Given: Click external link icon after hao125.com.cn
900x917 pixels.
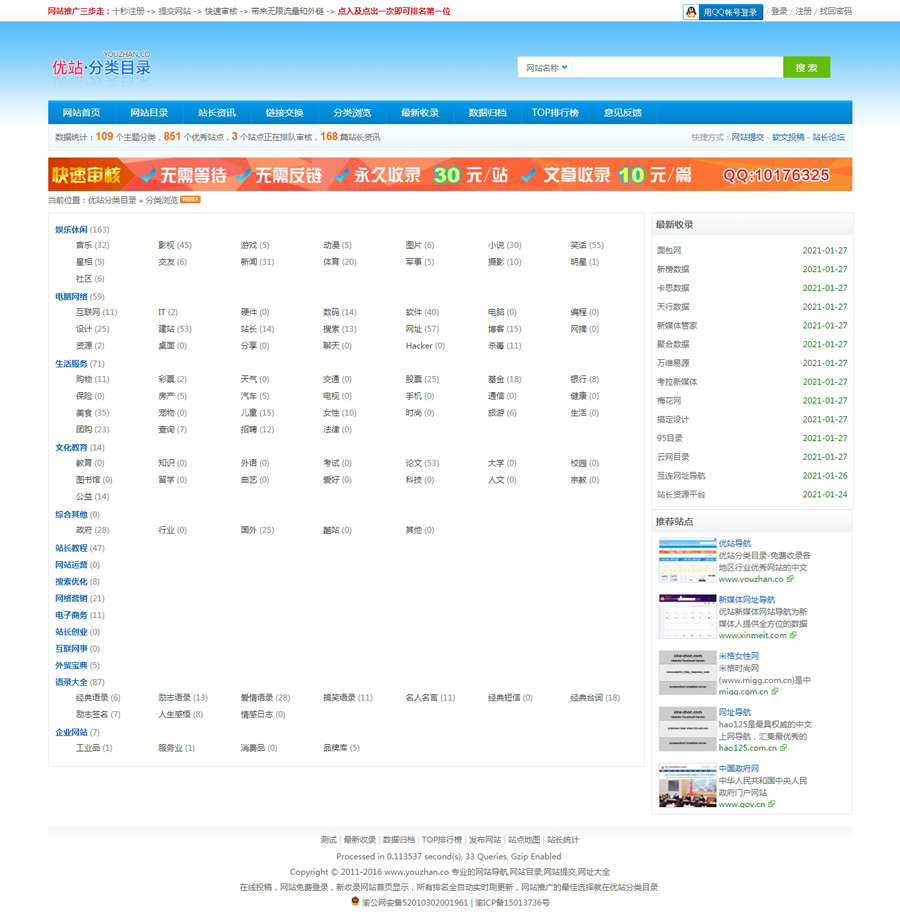Looking at the screenshot, I should coord(783,747).
